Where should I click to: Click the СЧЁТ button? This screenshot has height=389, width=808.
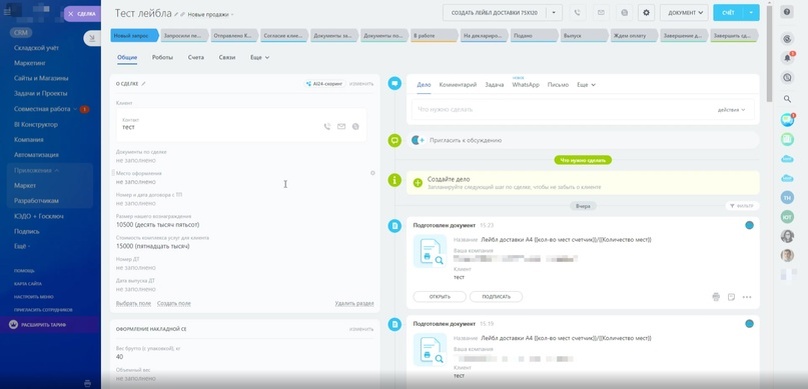(x=729, y=12)
